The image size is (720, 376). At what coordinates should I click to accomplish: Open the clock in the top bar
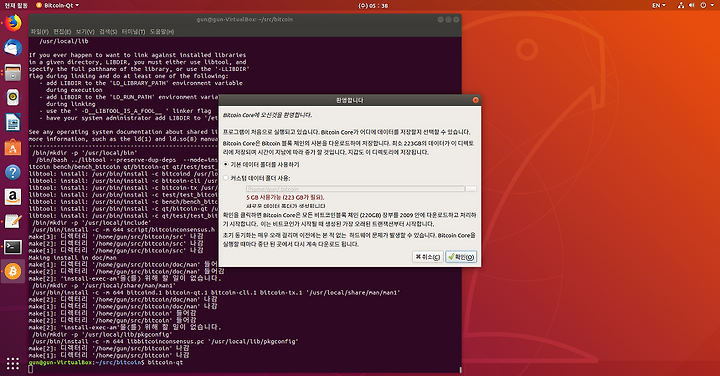click(x=373, y=6)
